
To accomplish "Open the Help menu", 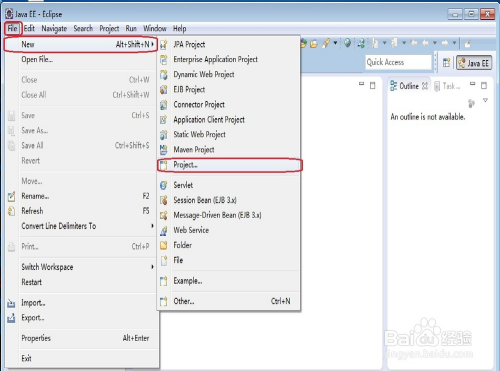I will [179, 29].
